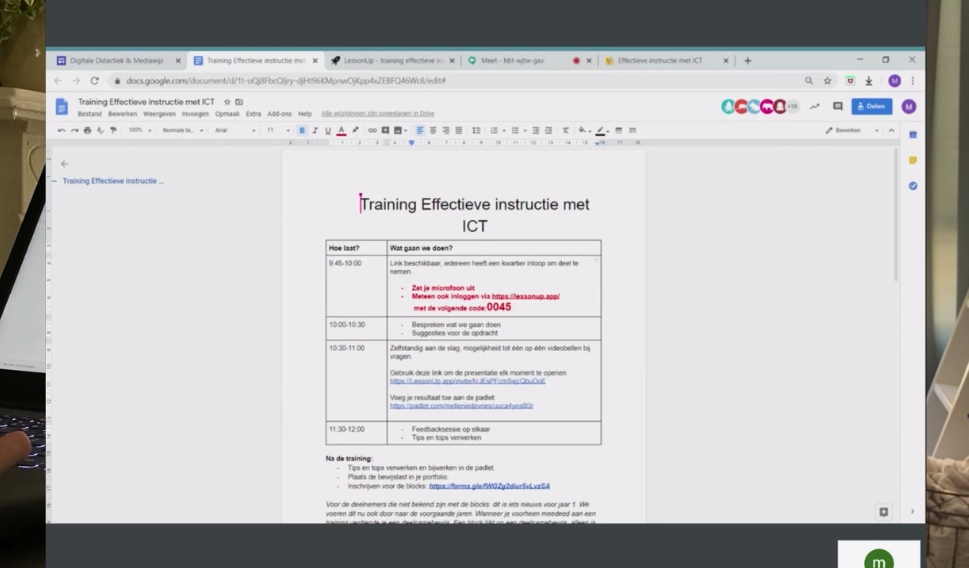Click the blue Delen share button
This screenshot has height=568, width=969.
871,106
